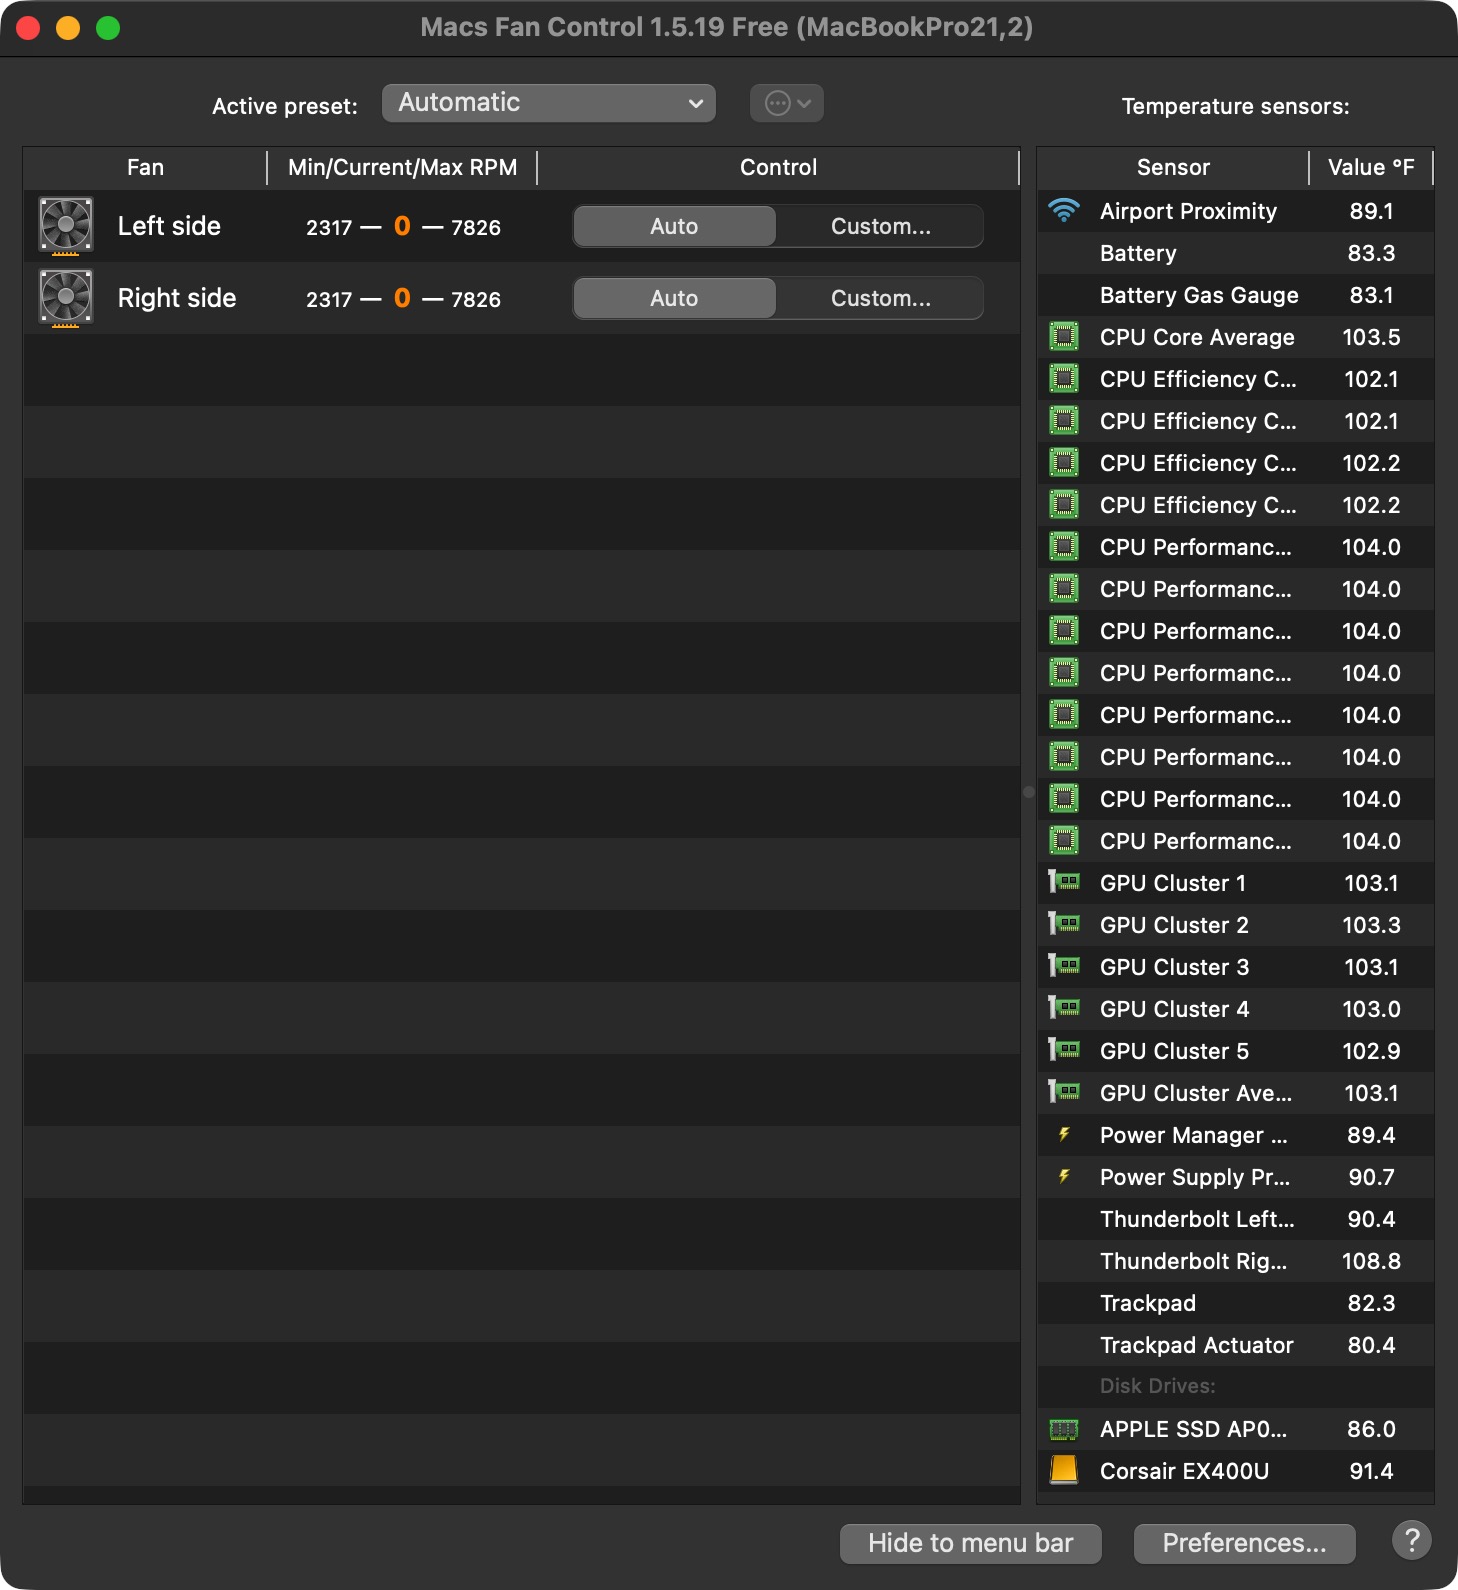Set Left side fan to Auto

[x=674, y=226]
